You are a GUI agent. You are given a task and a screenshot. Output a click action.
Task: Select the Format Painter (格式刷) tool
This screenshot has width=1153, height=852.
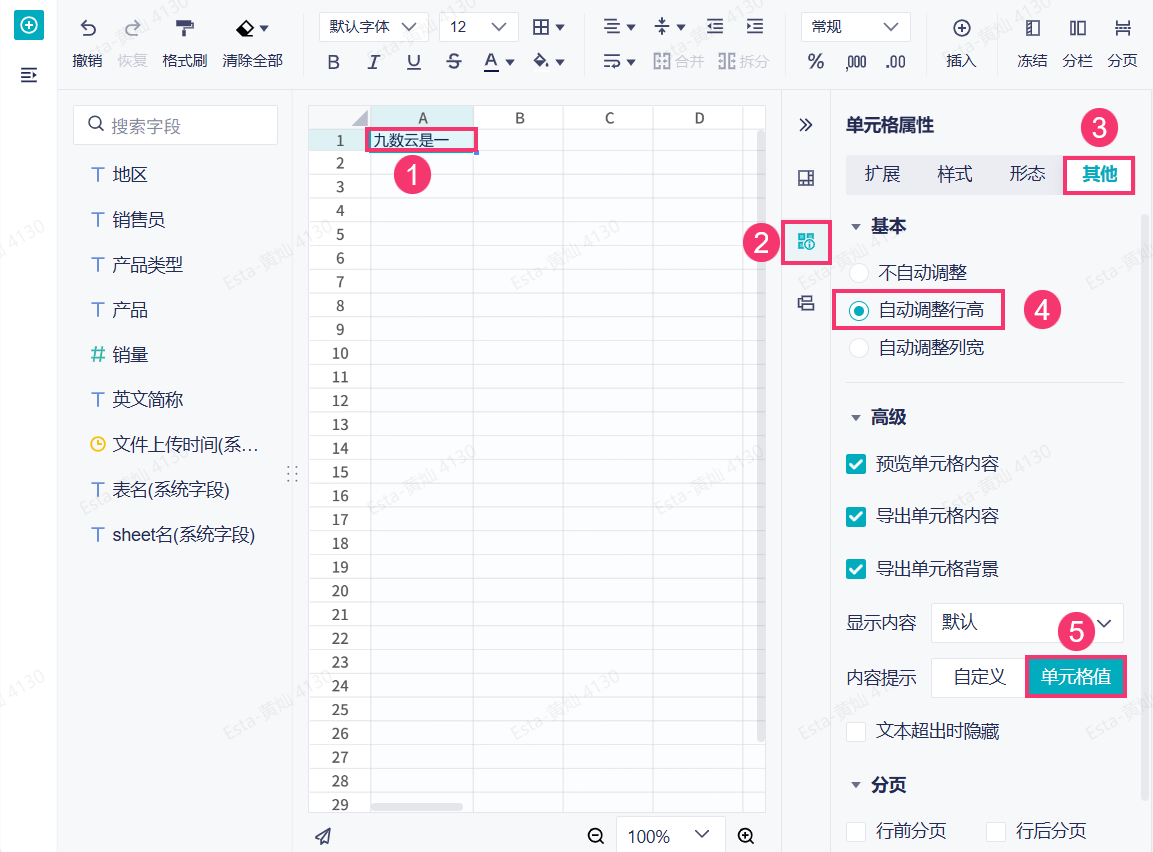pos(185,29)
